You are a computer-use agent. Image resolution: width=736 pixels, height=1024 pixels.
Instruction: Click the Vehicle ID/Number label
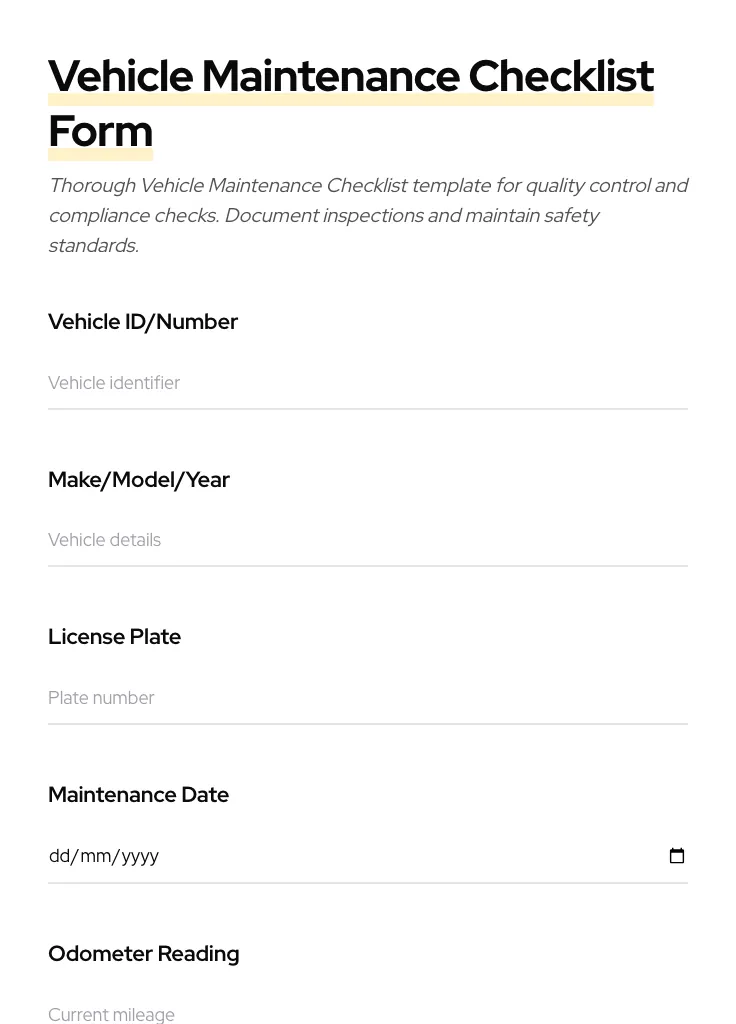pos(143,322)
